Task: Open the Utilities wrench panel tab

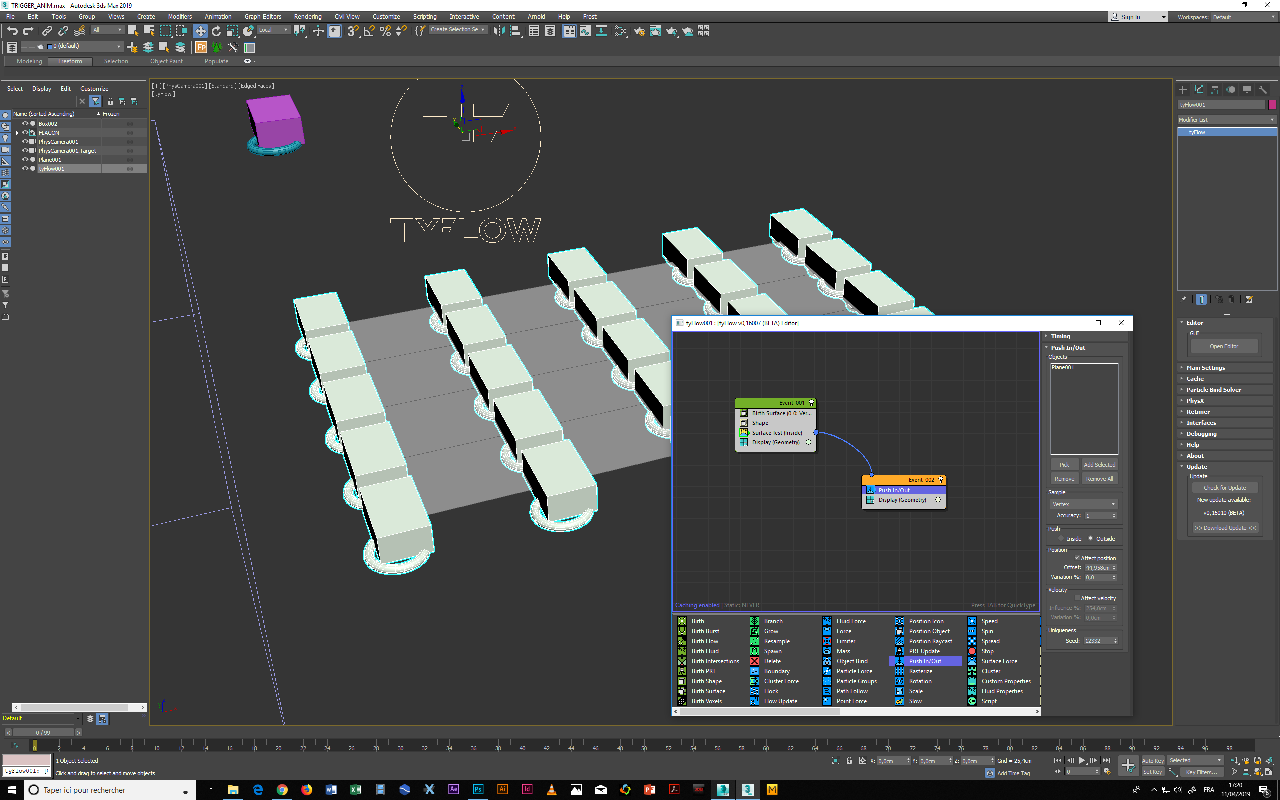Action: (1263, 90)
